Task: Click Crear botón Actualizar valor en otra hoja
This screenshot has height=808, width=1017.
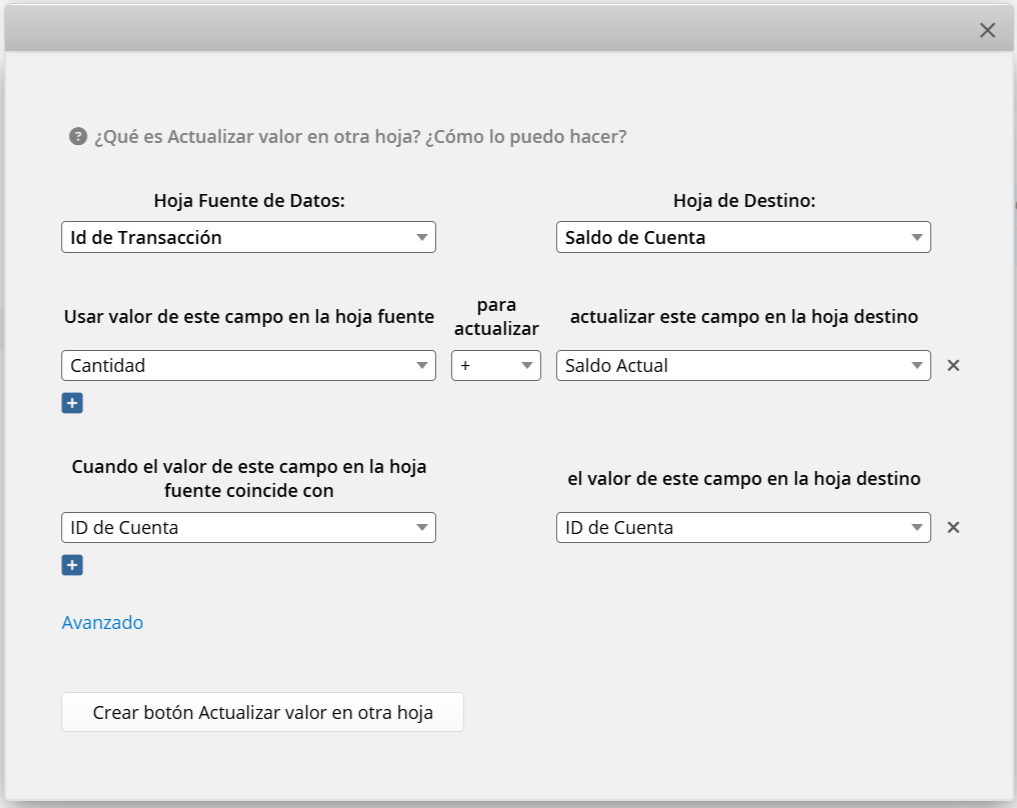Action: tap(263, 712)
